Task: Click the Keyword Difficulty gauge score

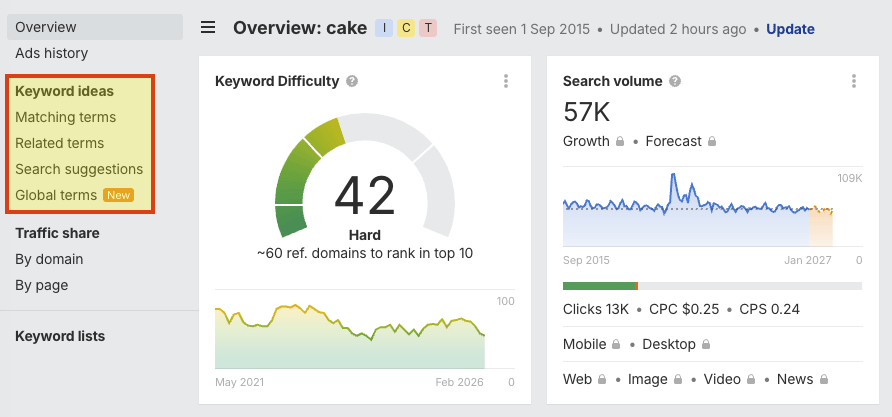Action: pyautogui.click(x=364, y=194)
